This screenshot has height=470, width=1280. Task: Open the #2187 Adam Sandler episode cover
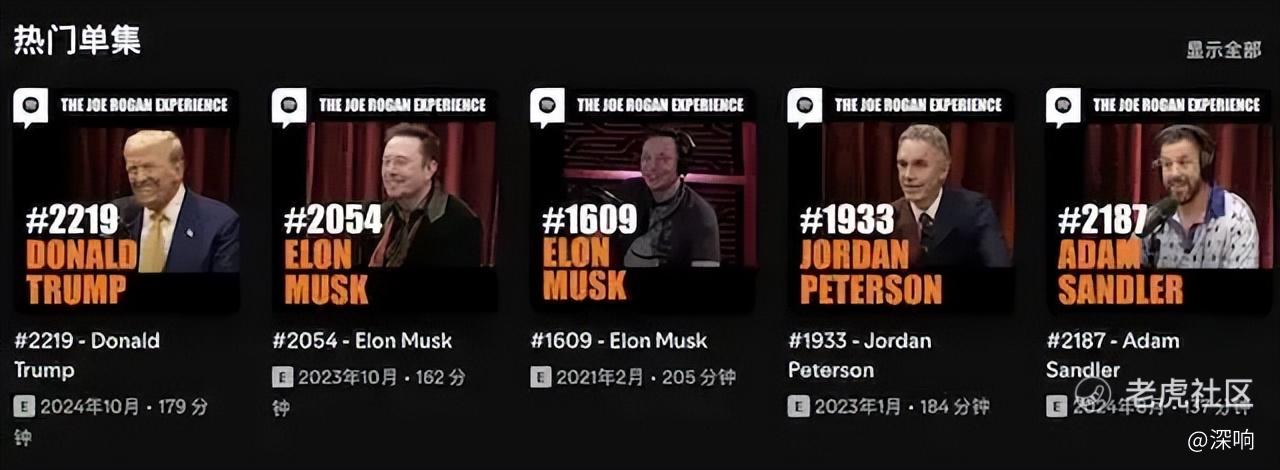click(1158, 201)
